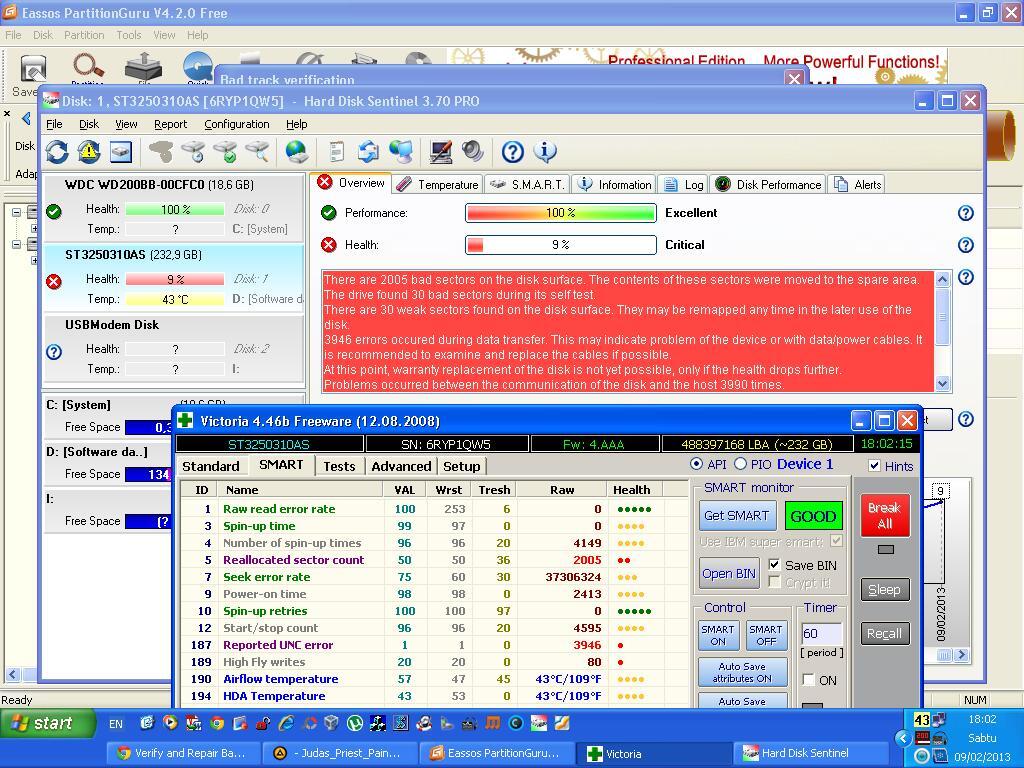
Task: Switch to the Overview tab
Action: 351,183
